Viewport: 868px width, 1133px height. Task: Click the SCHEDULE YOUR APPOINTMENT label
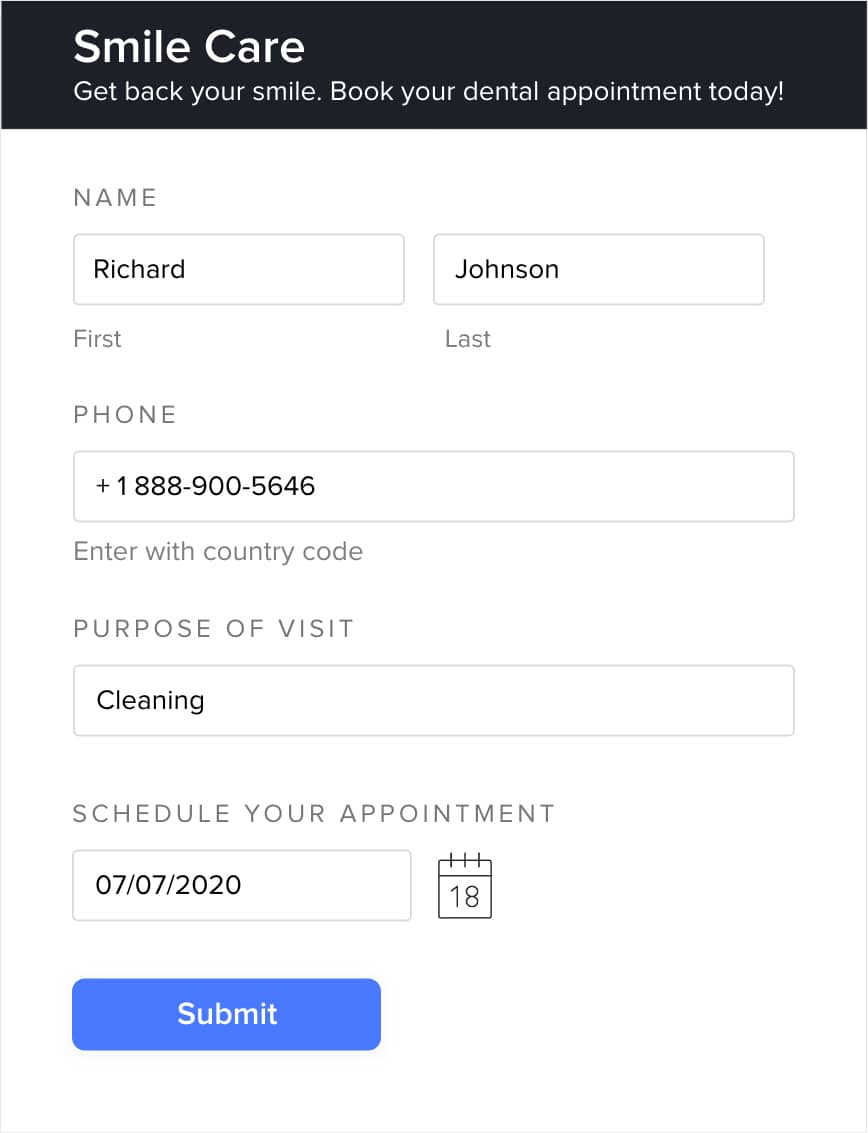click(314, 813)
